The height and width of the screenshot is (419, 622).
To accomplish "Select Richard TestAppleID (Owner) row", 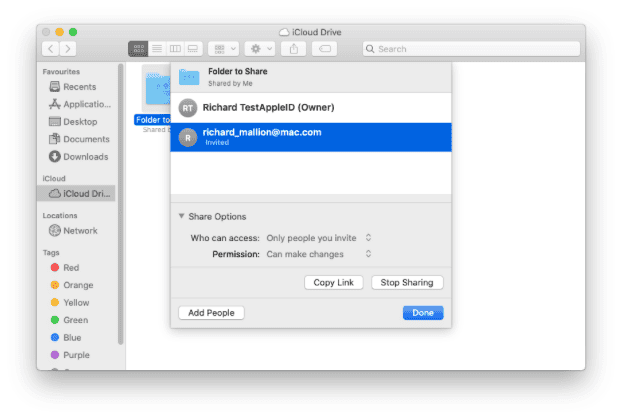I will 311,108.
